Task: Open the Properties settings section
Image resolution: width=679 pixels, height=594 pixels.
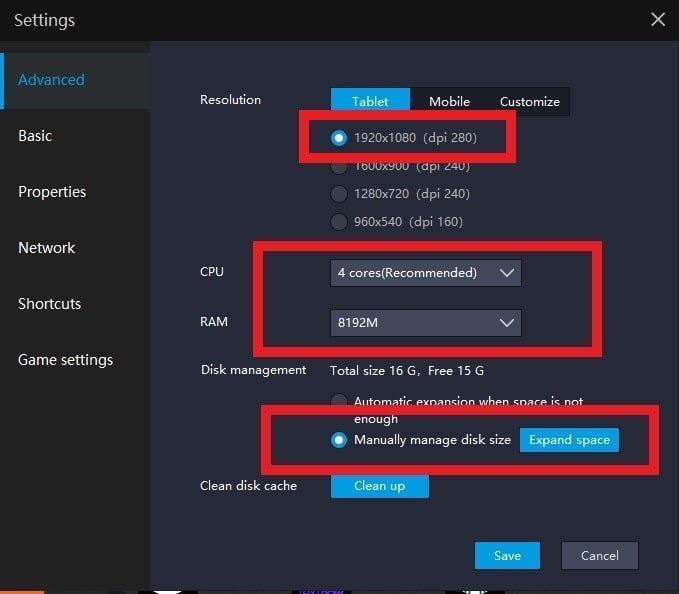Action: pos(52,192)
